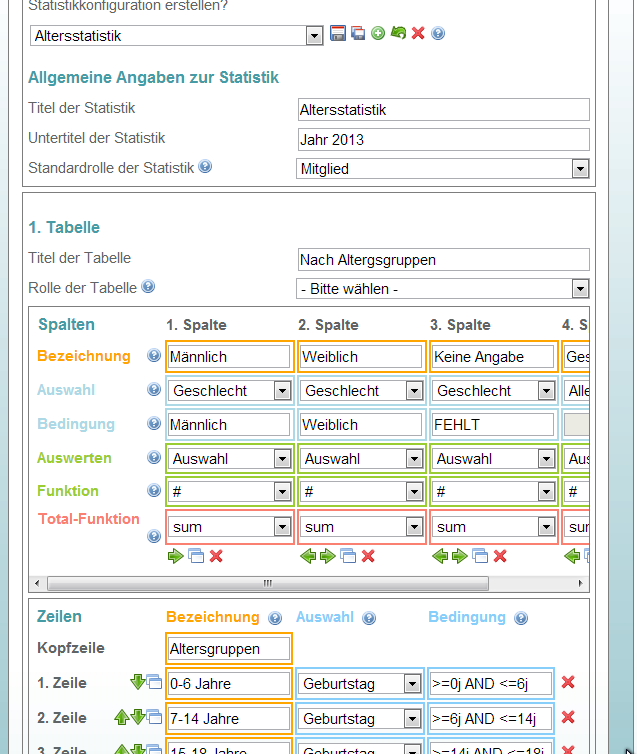
Task: Click the columns horizontal scrollbar thumb
Action: coord(267,583)
